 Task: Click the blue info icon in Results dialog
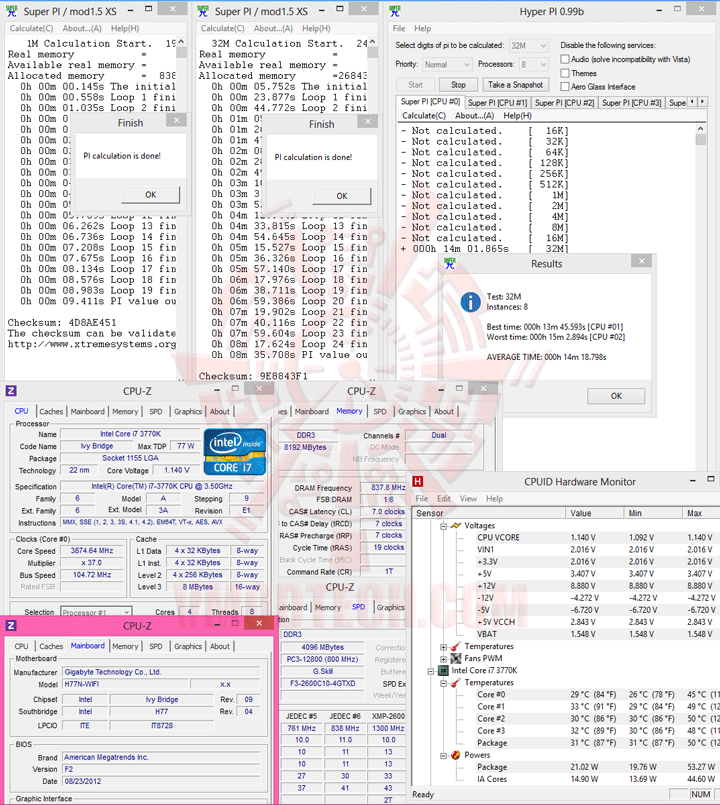click(x=470, y=302)
